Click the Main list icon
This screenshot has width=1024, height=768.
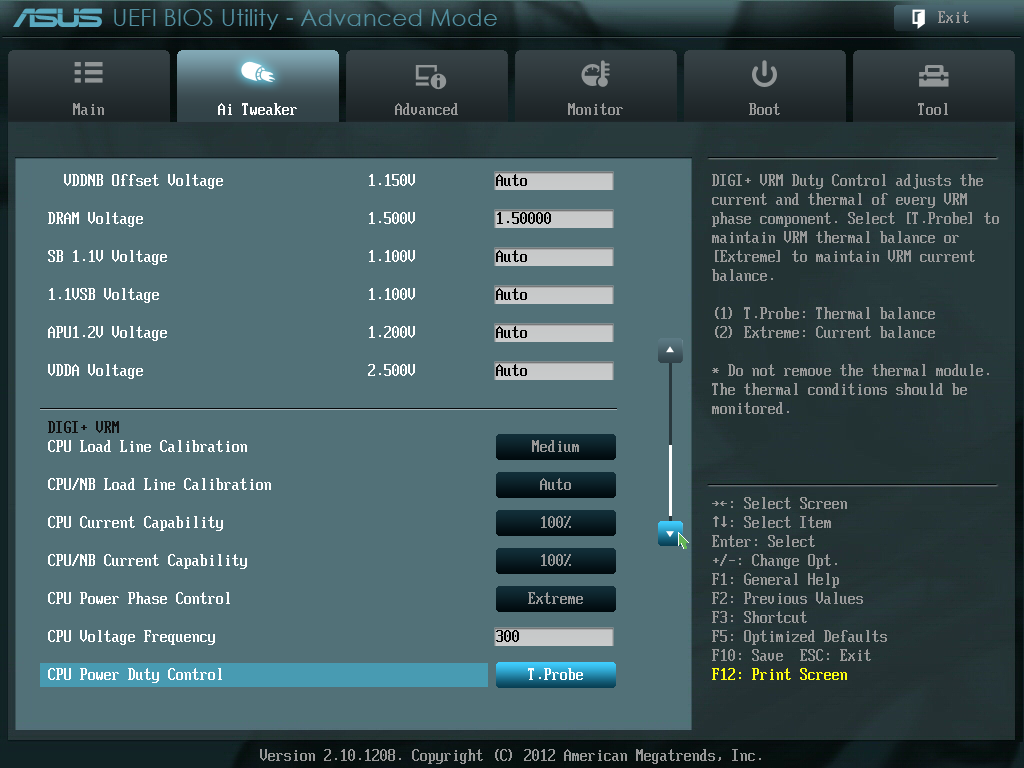88,74
